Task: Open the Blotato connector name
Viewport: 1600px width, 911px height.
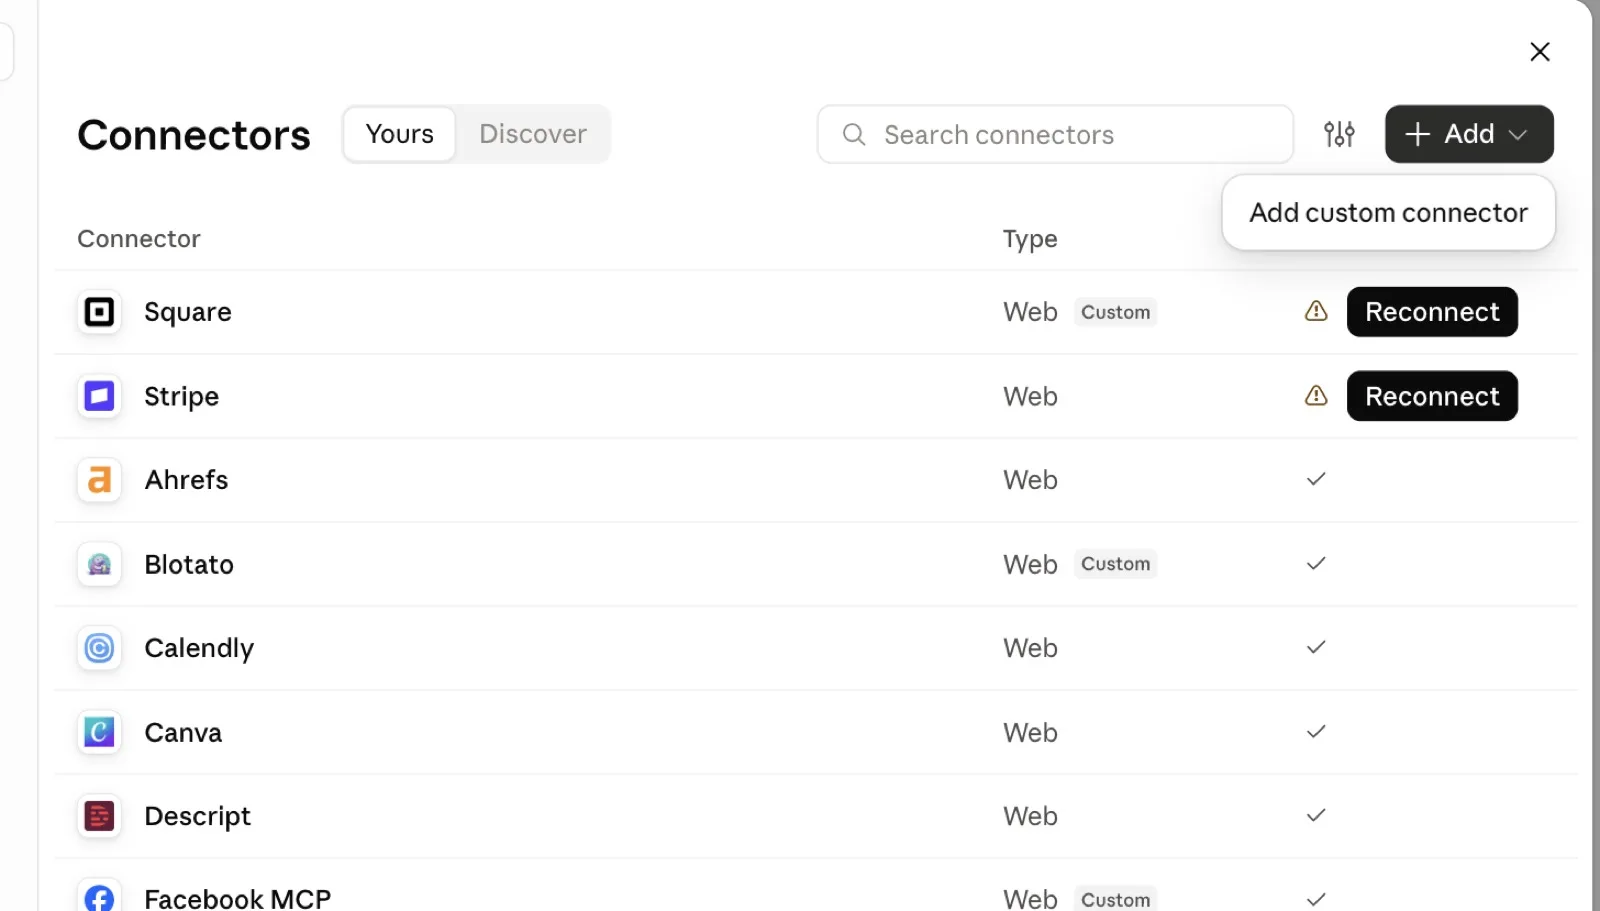Action: (189, 564)
